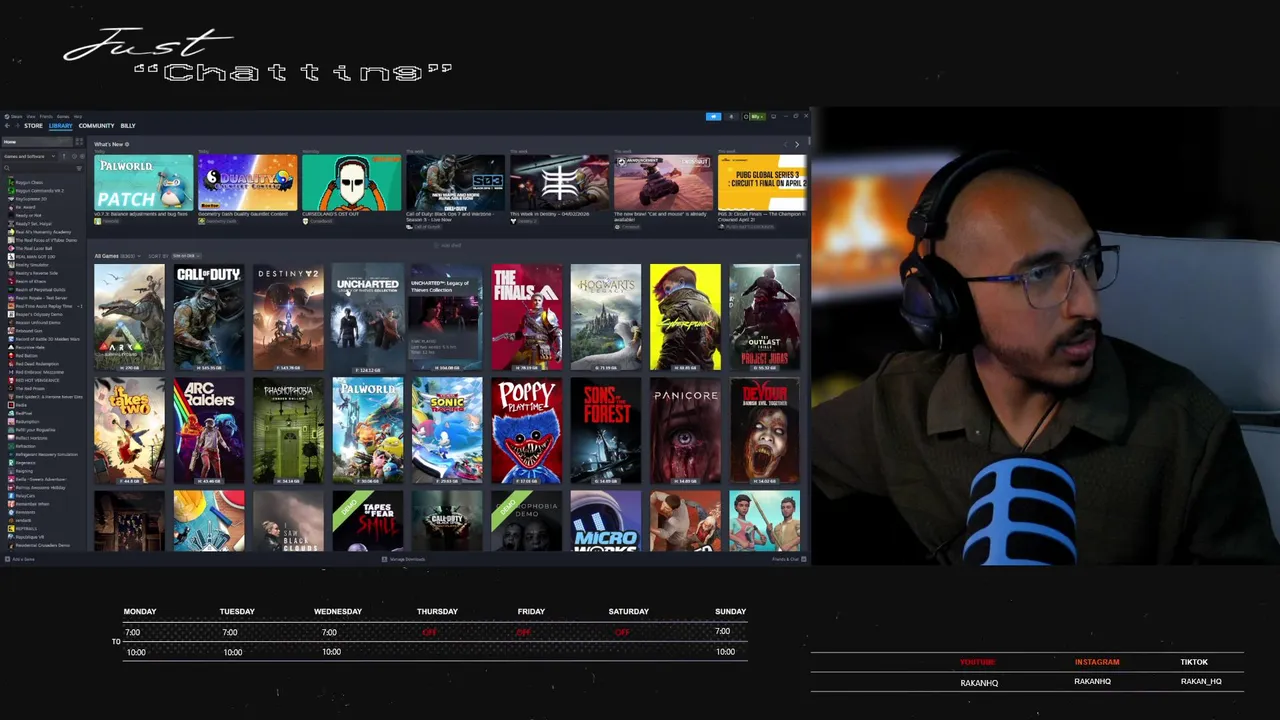The image size is (1280, 720).
Task: Click the sidebar sort arrow icon
Action: click(64, 156)
